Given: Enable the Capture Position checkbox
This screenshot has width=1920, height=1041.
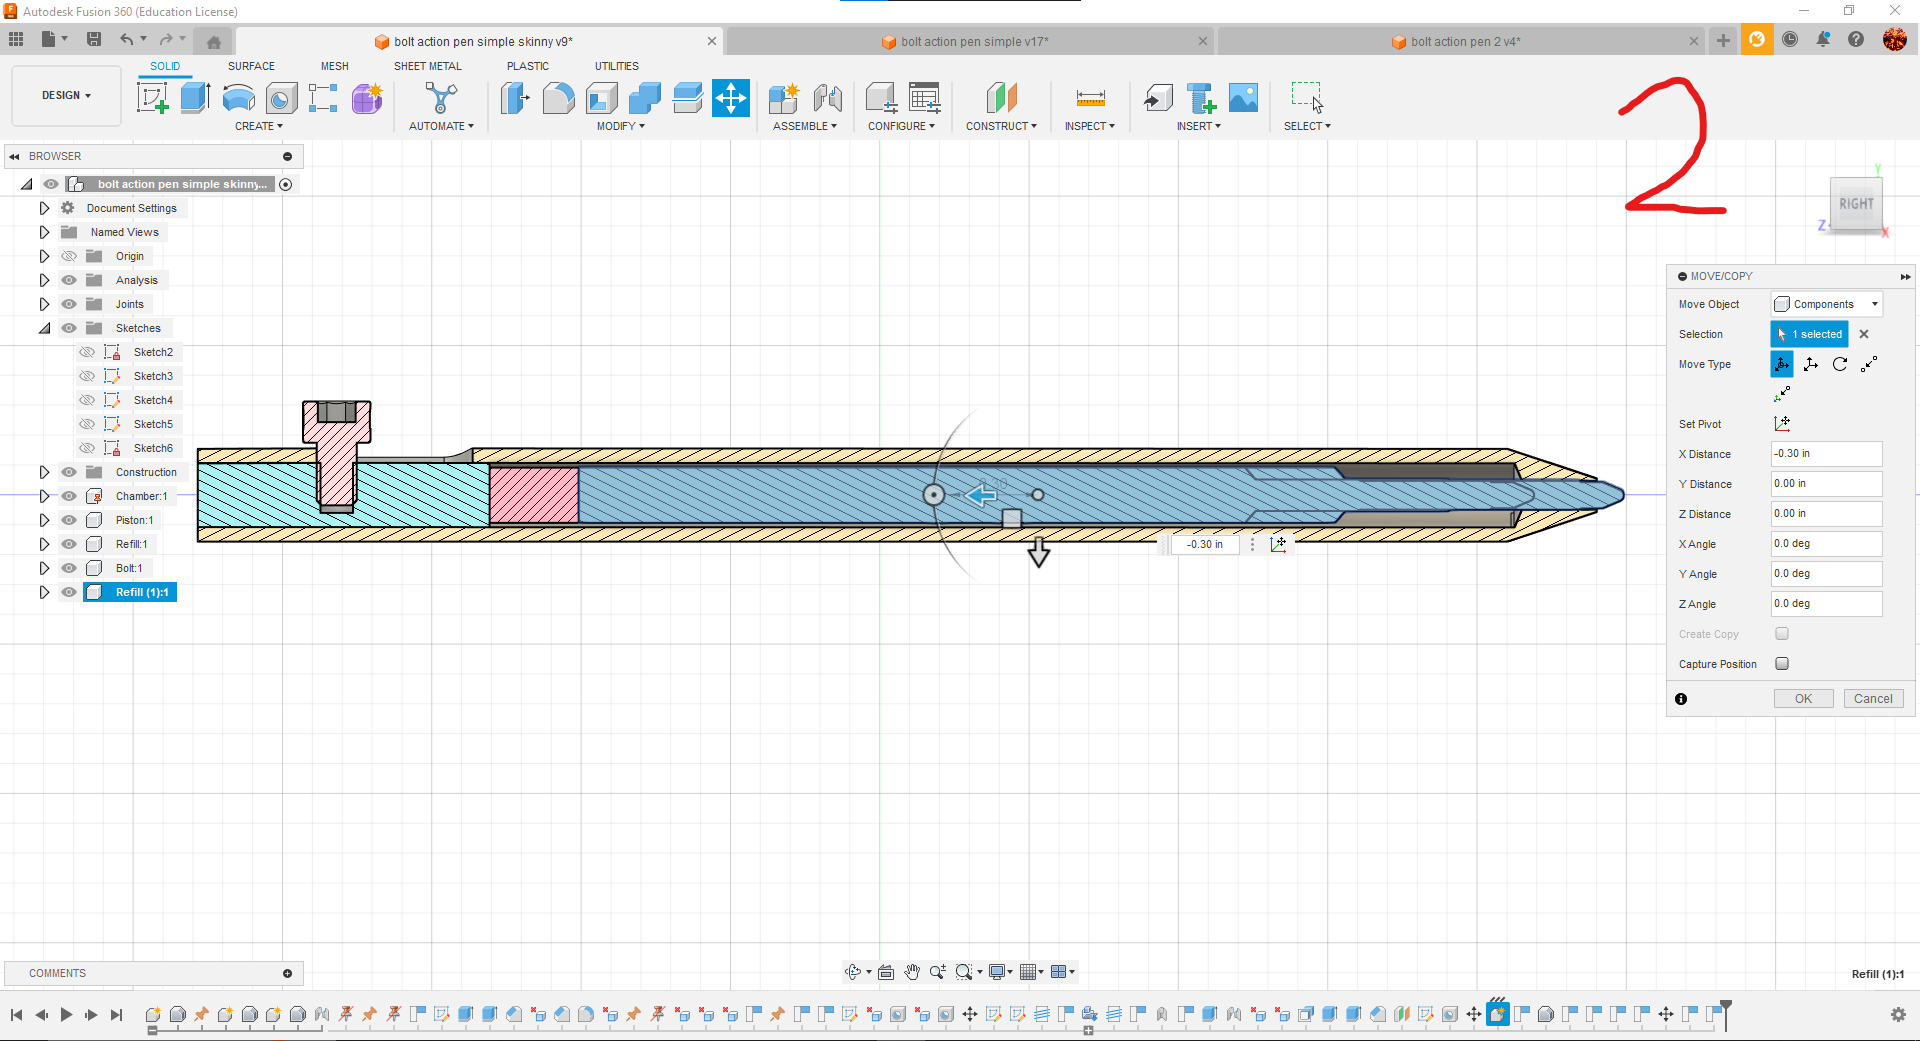Looking at the screenshot, I should click(x=1782, y=663).
